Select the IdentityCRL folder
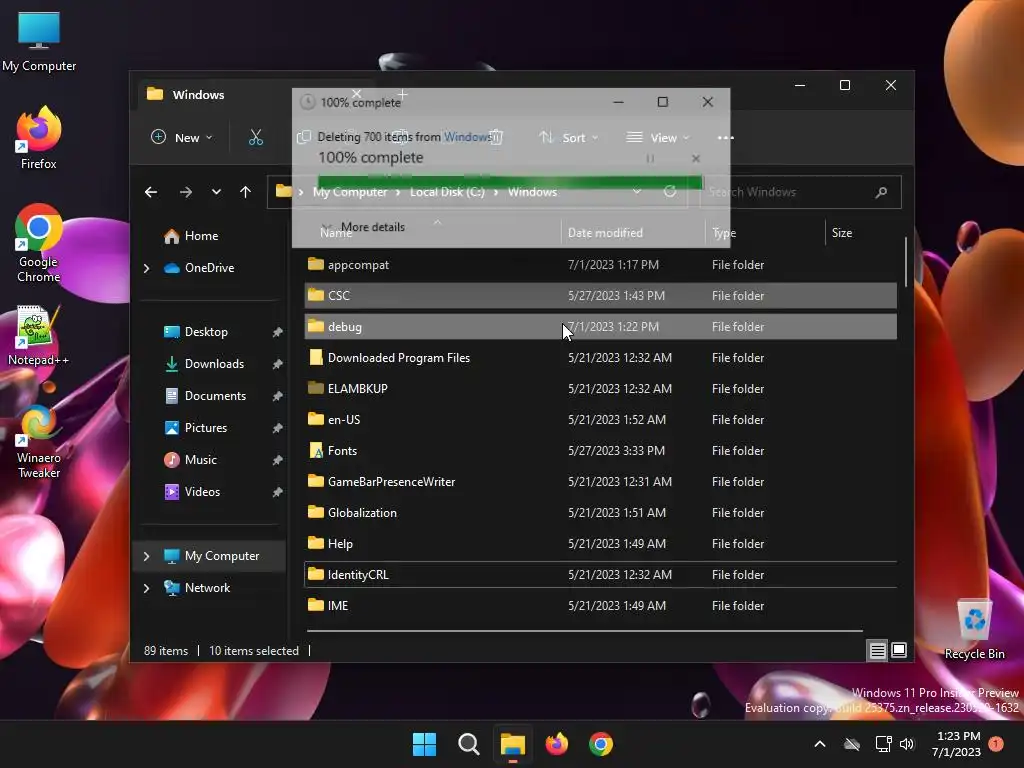The height and width of the screenshot is (768, 1024). 600,575
